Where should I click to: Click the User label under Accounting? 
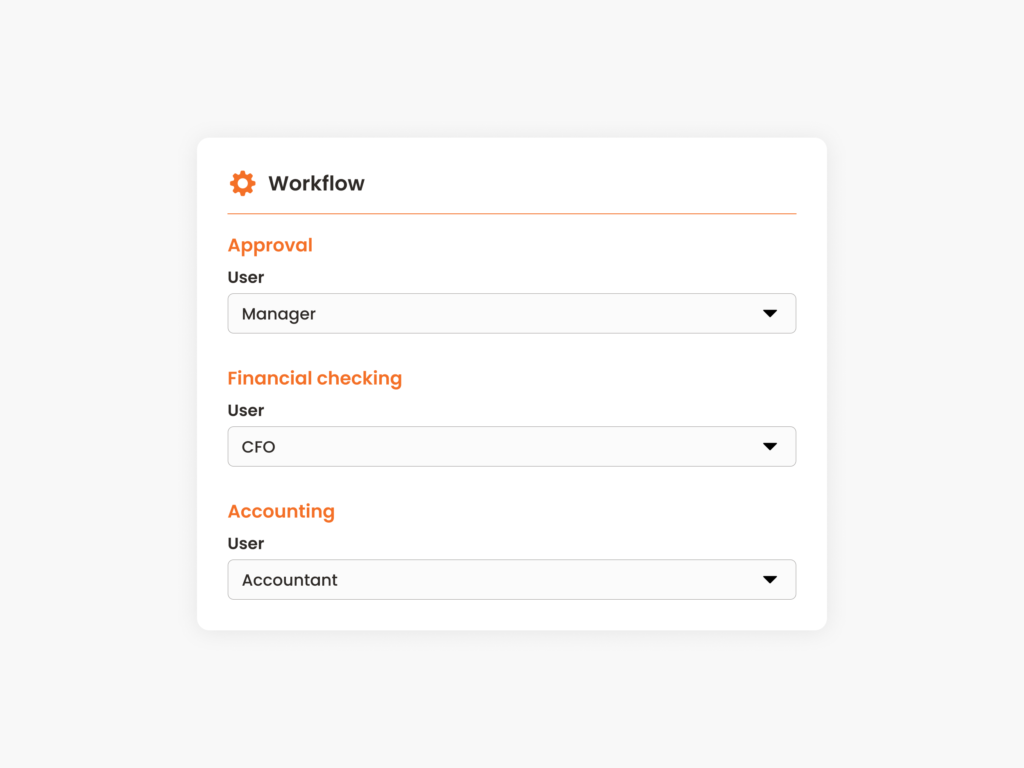tap(245, 543)
